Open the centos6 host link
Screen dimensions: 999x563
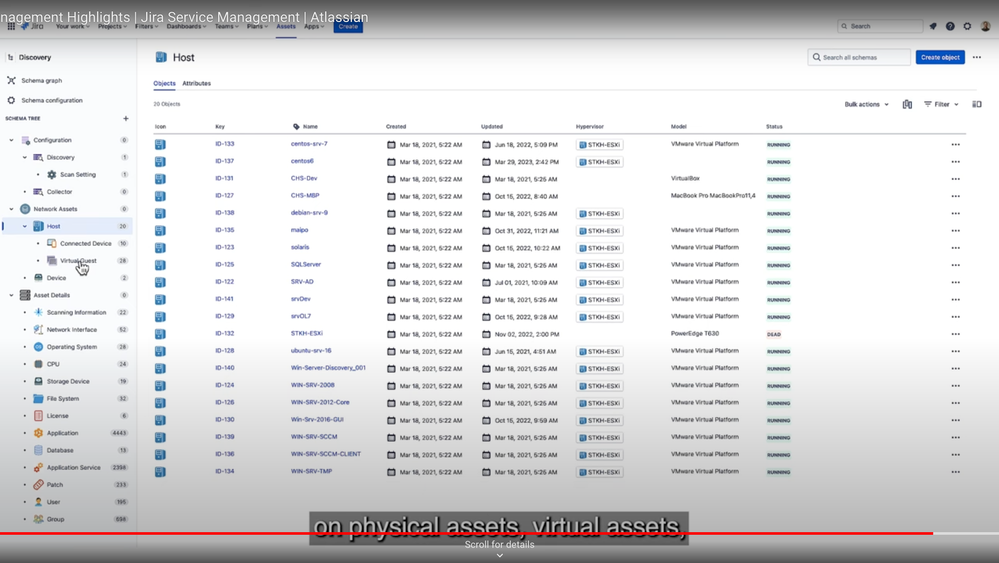pos(302,161)
